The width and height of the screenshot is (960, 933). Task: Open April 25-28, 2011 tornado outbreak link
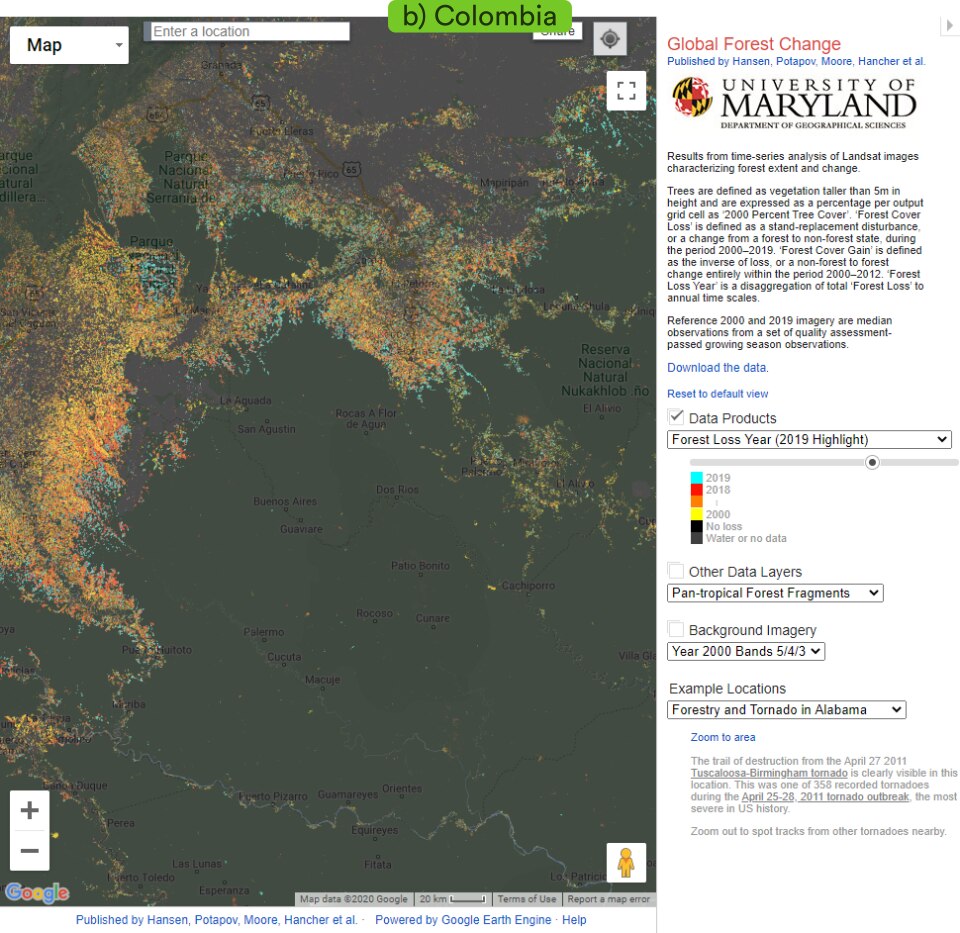(825, 796)
